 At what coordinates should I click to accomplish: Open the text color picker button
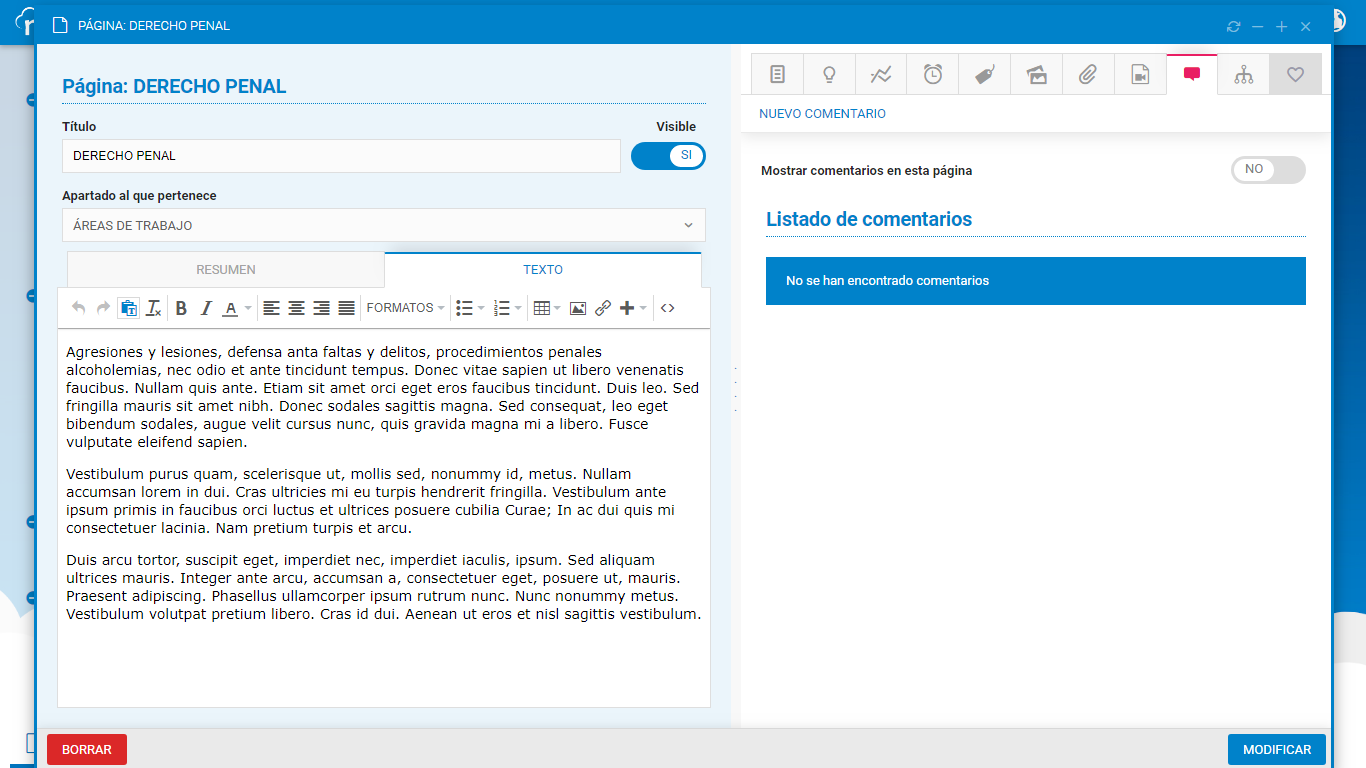[x=236, y=308]
